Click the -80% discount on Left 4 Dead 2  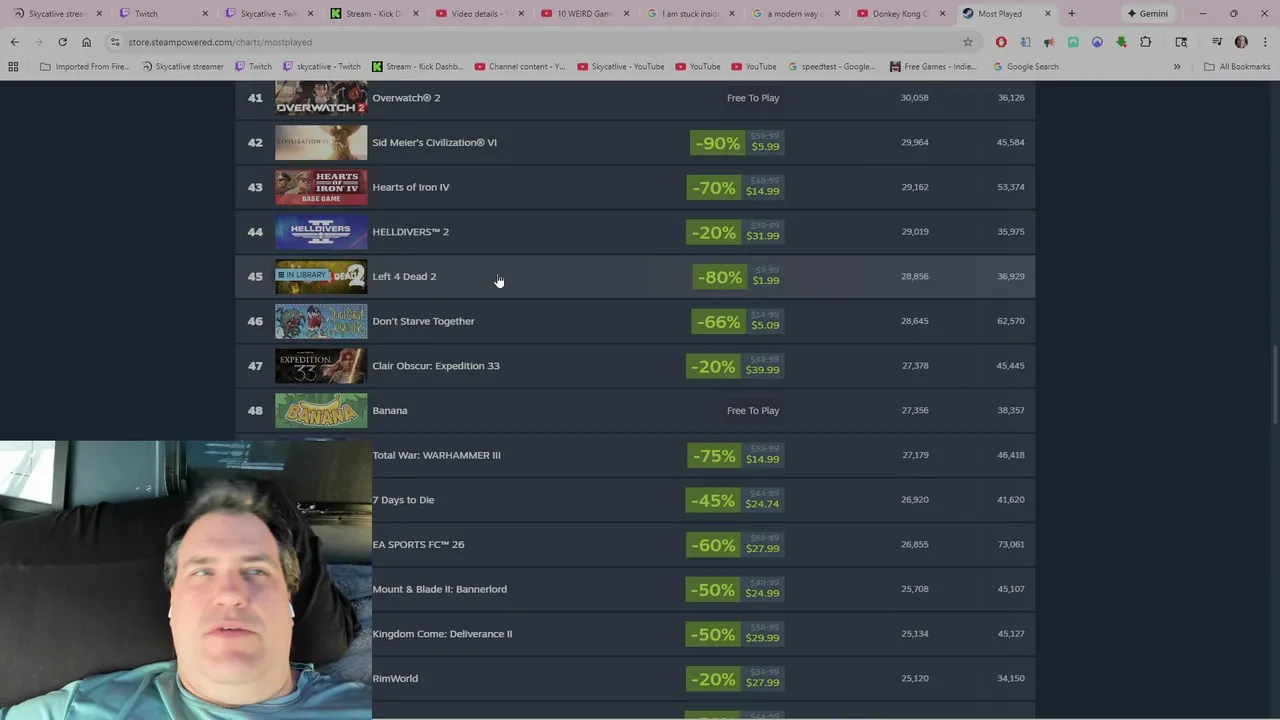coord(720,277)
